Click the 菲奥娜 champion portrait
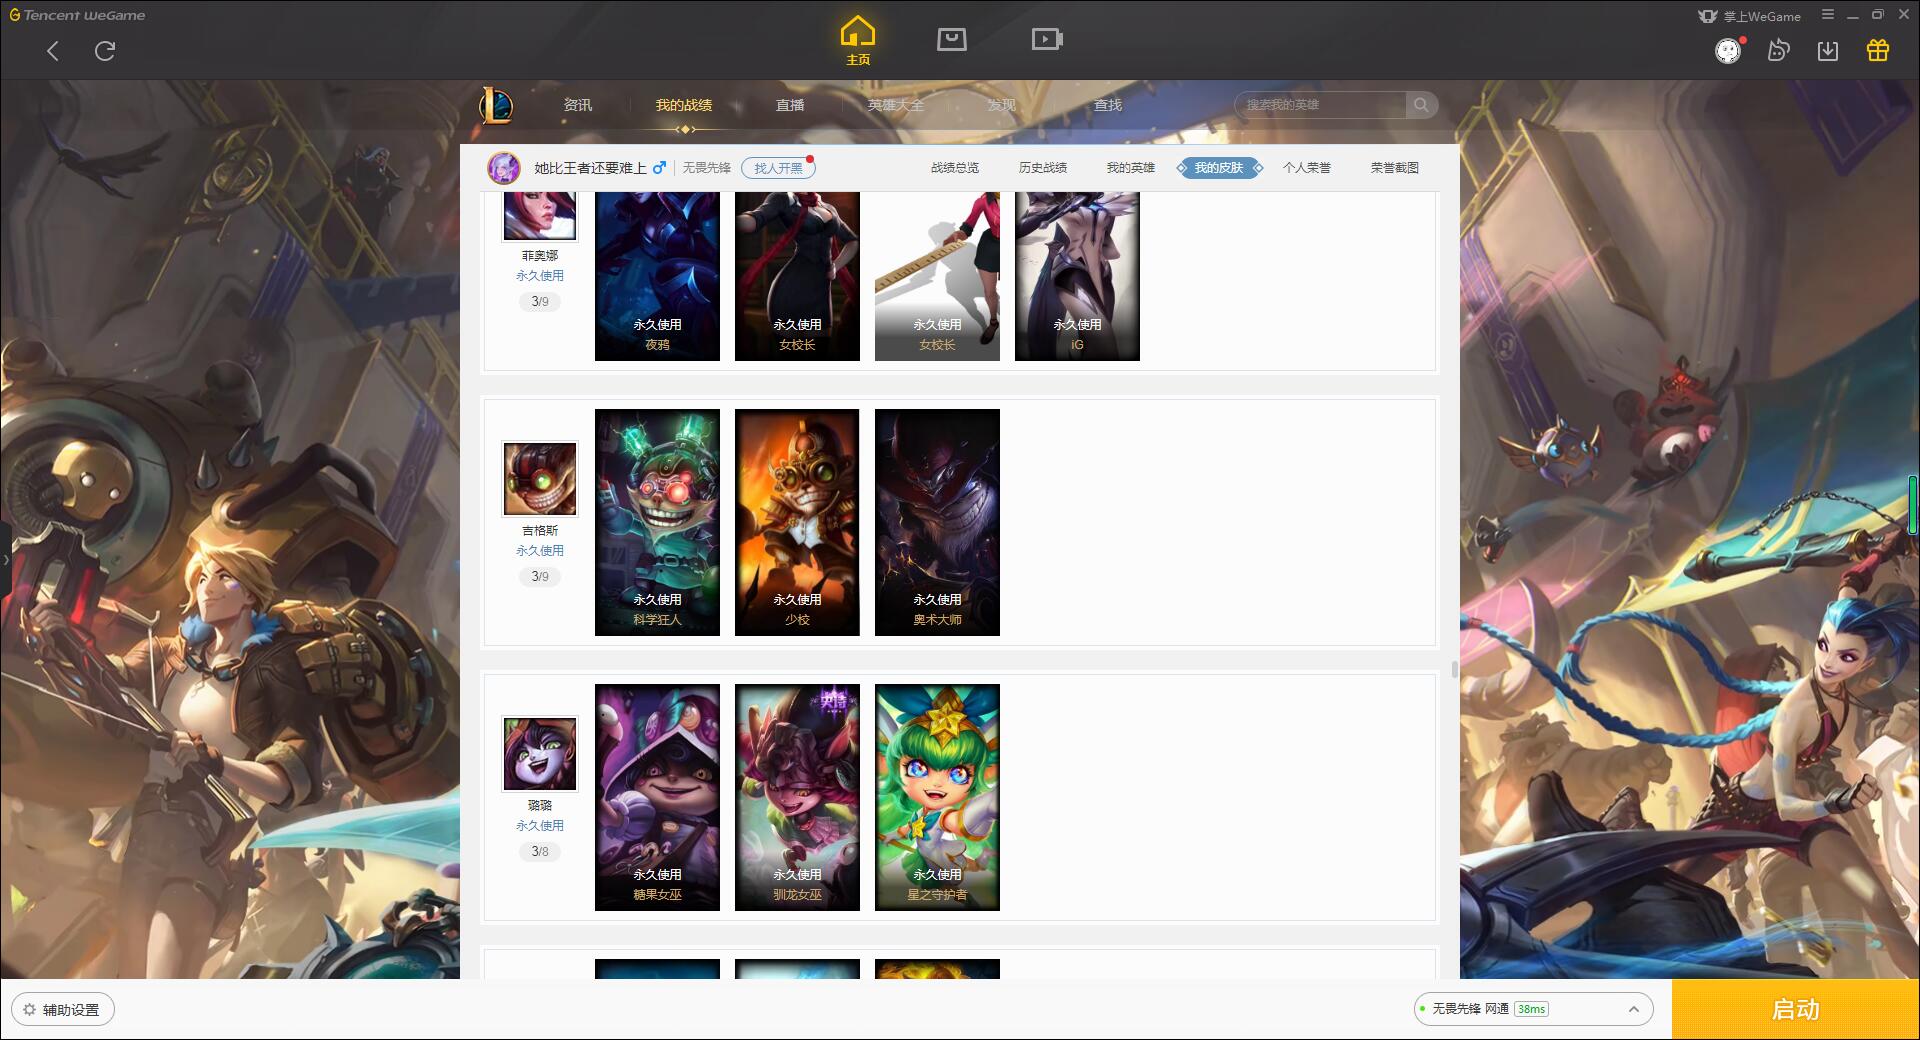 [x=540, y=215]
